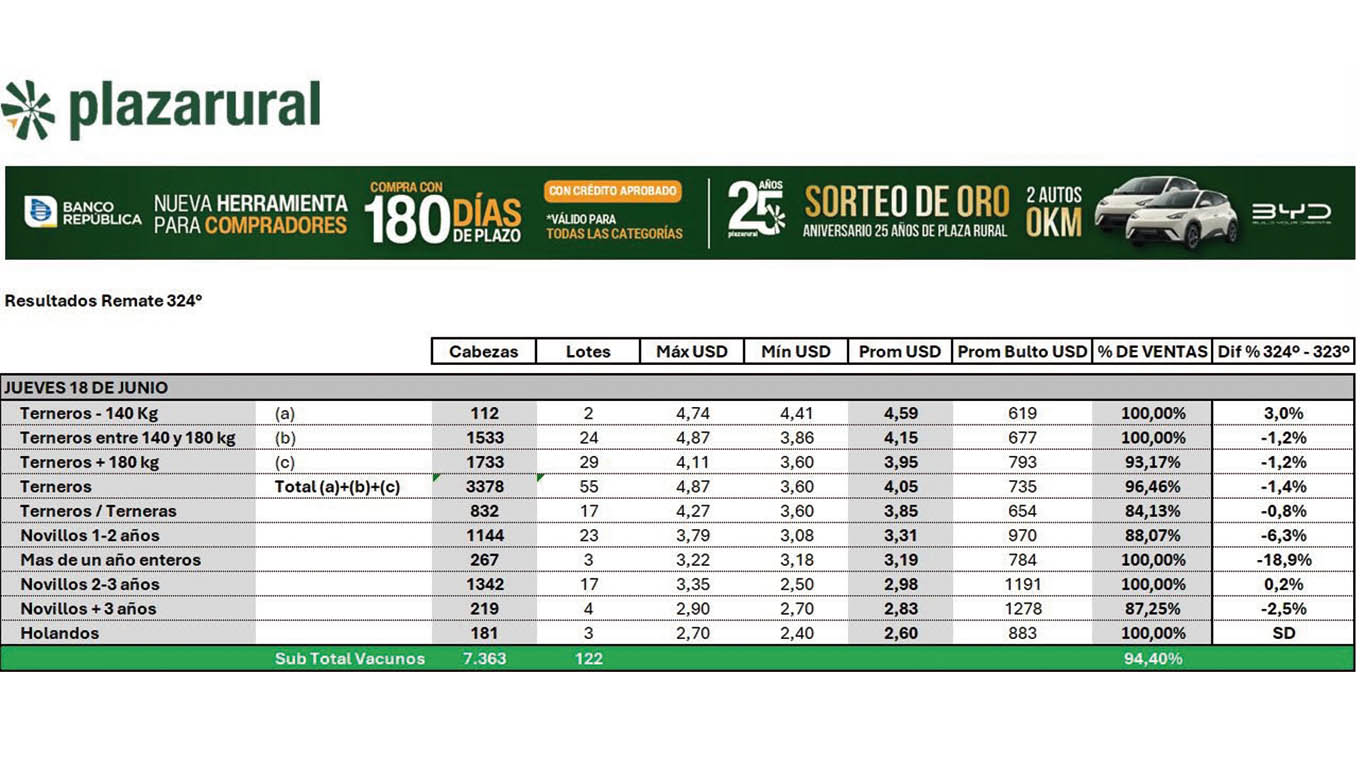Click Prom USD value 3,31
This screenshot has height=762, width=1360.
(x=900, y=535)
